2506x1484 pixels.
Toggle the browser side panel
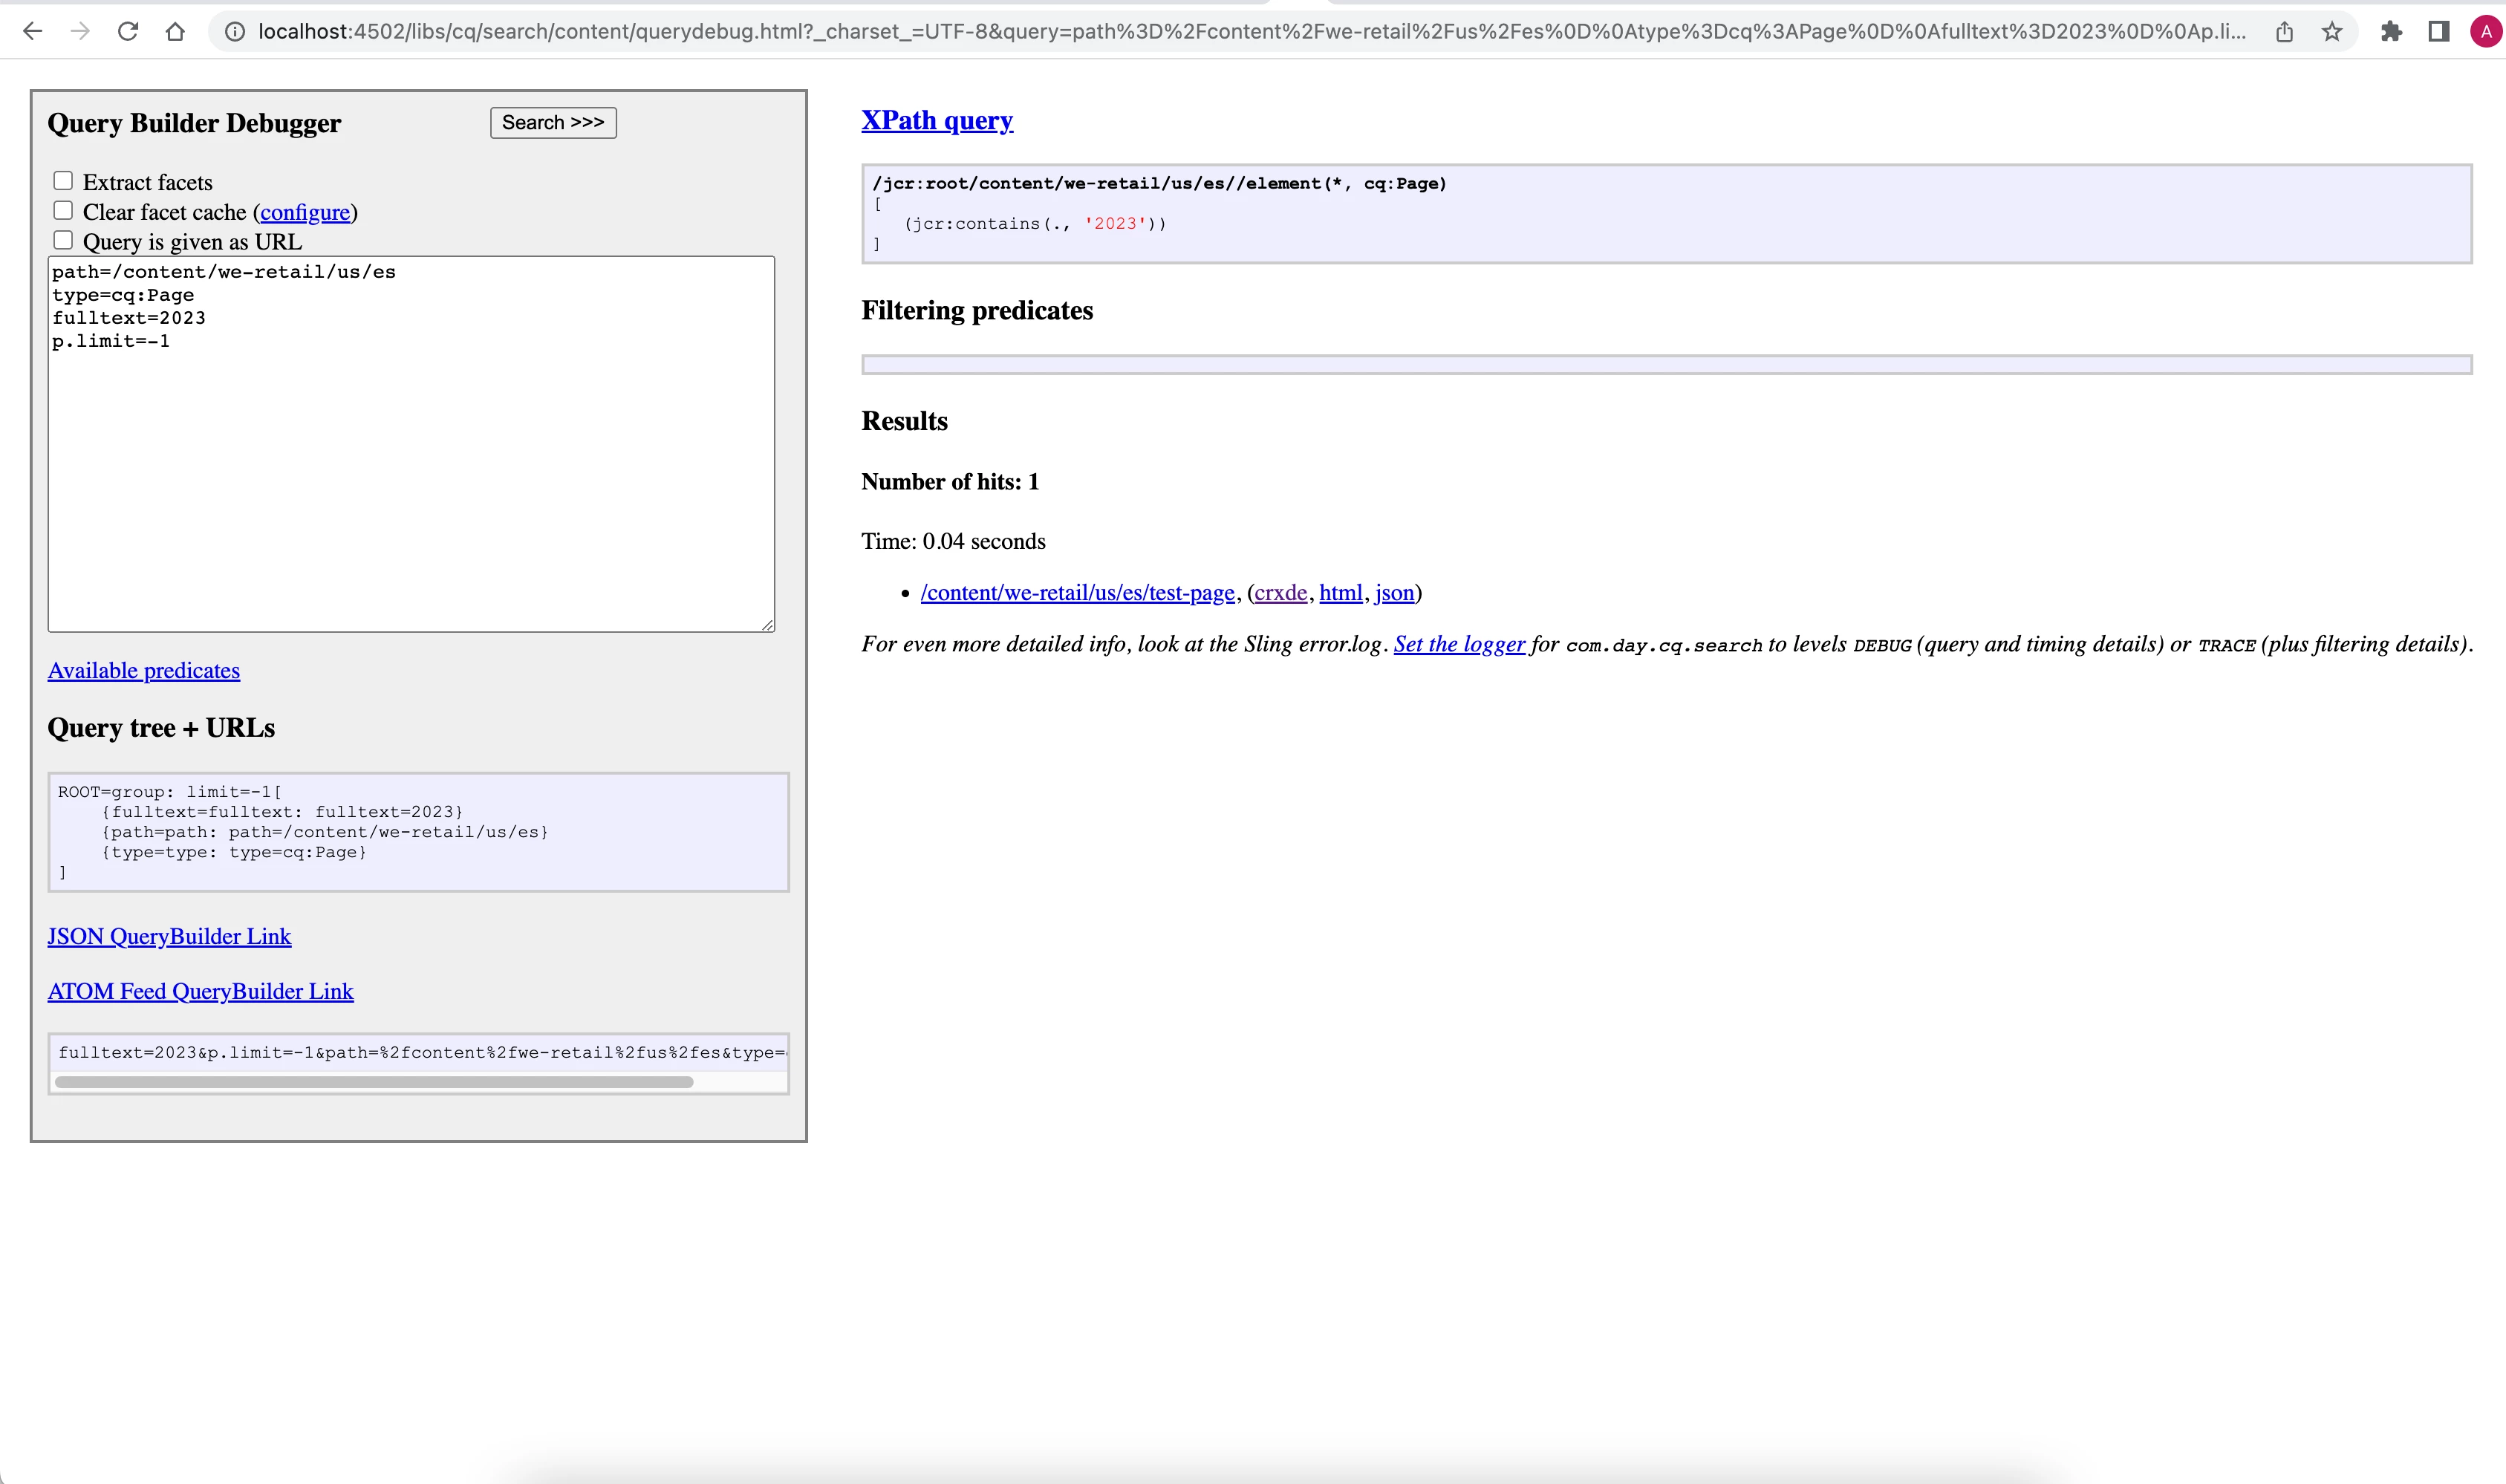pos(2438,32)
